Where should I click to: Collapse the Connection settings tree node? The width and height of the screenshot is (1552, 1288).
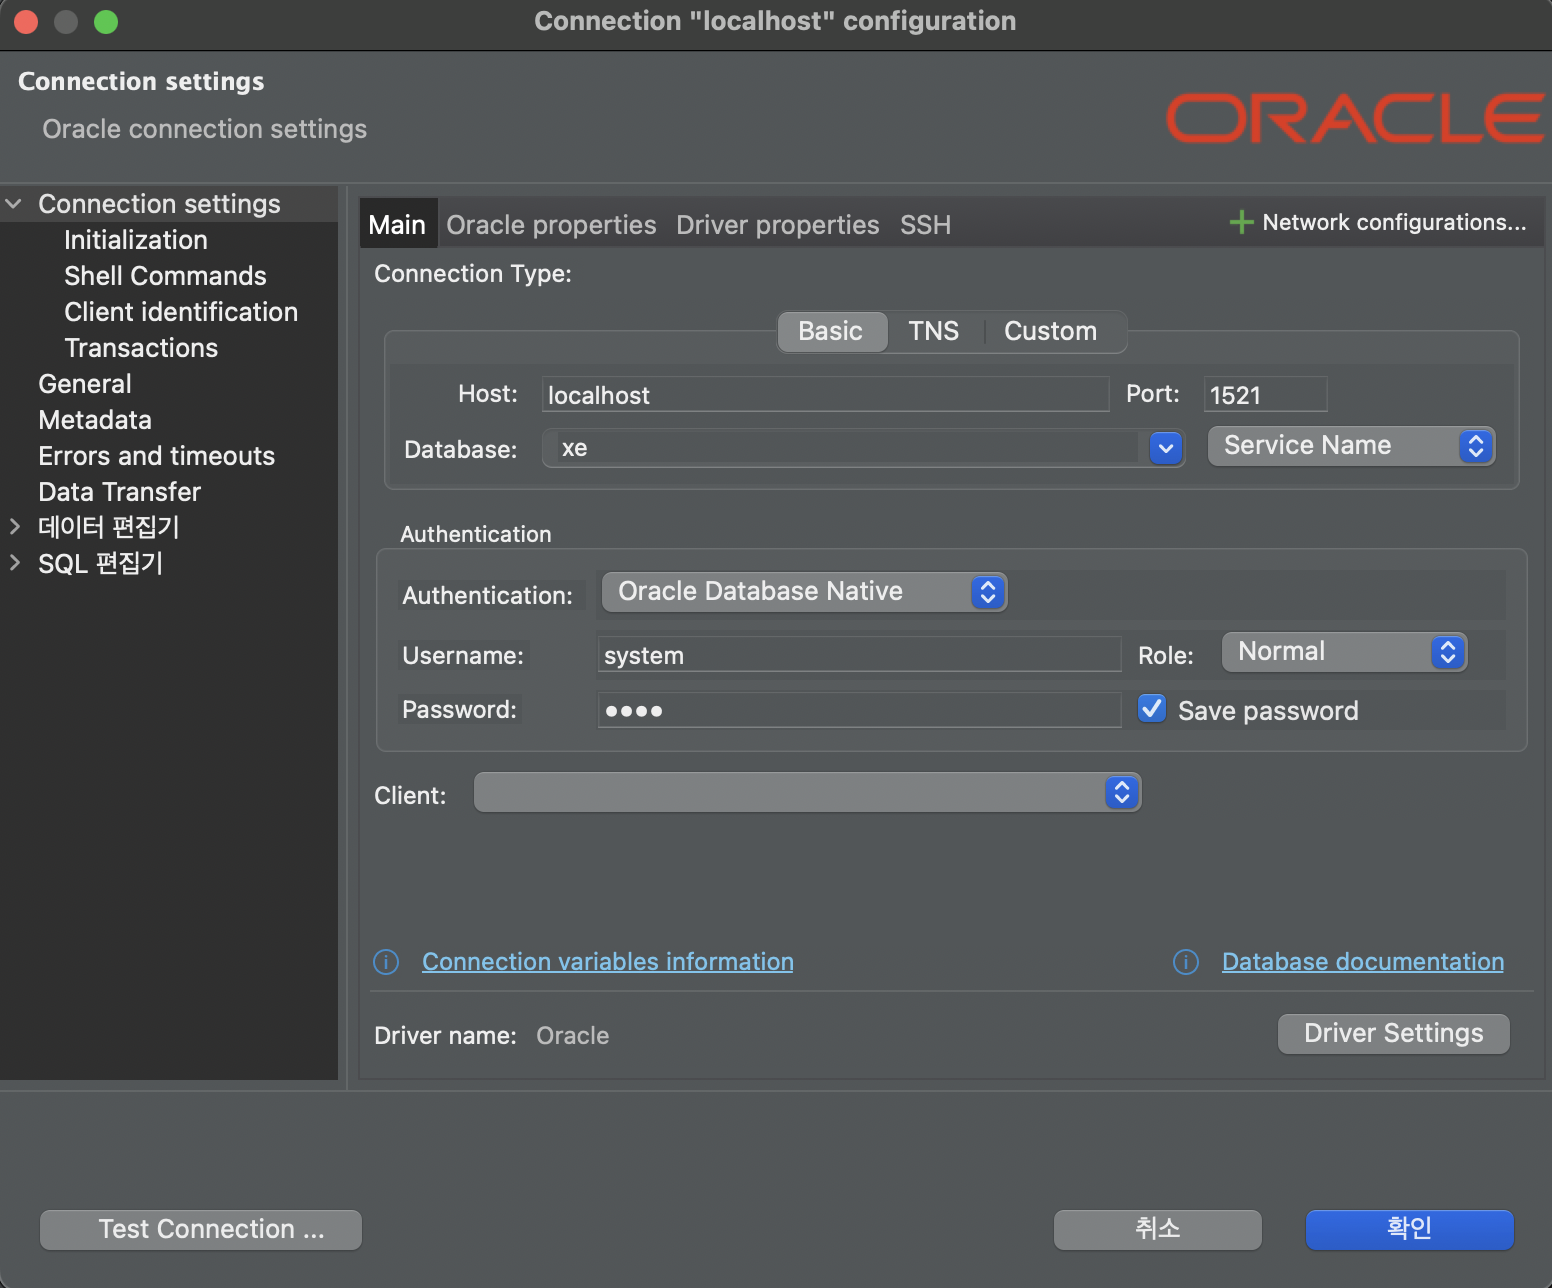(14, 204)
